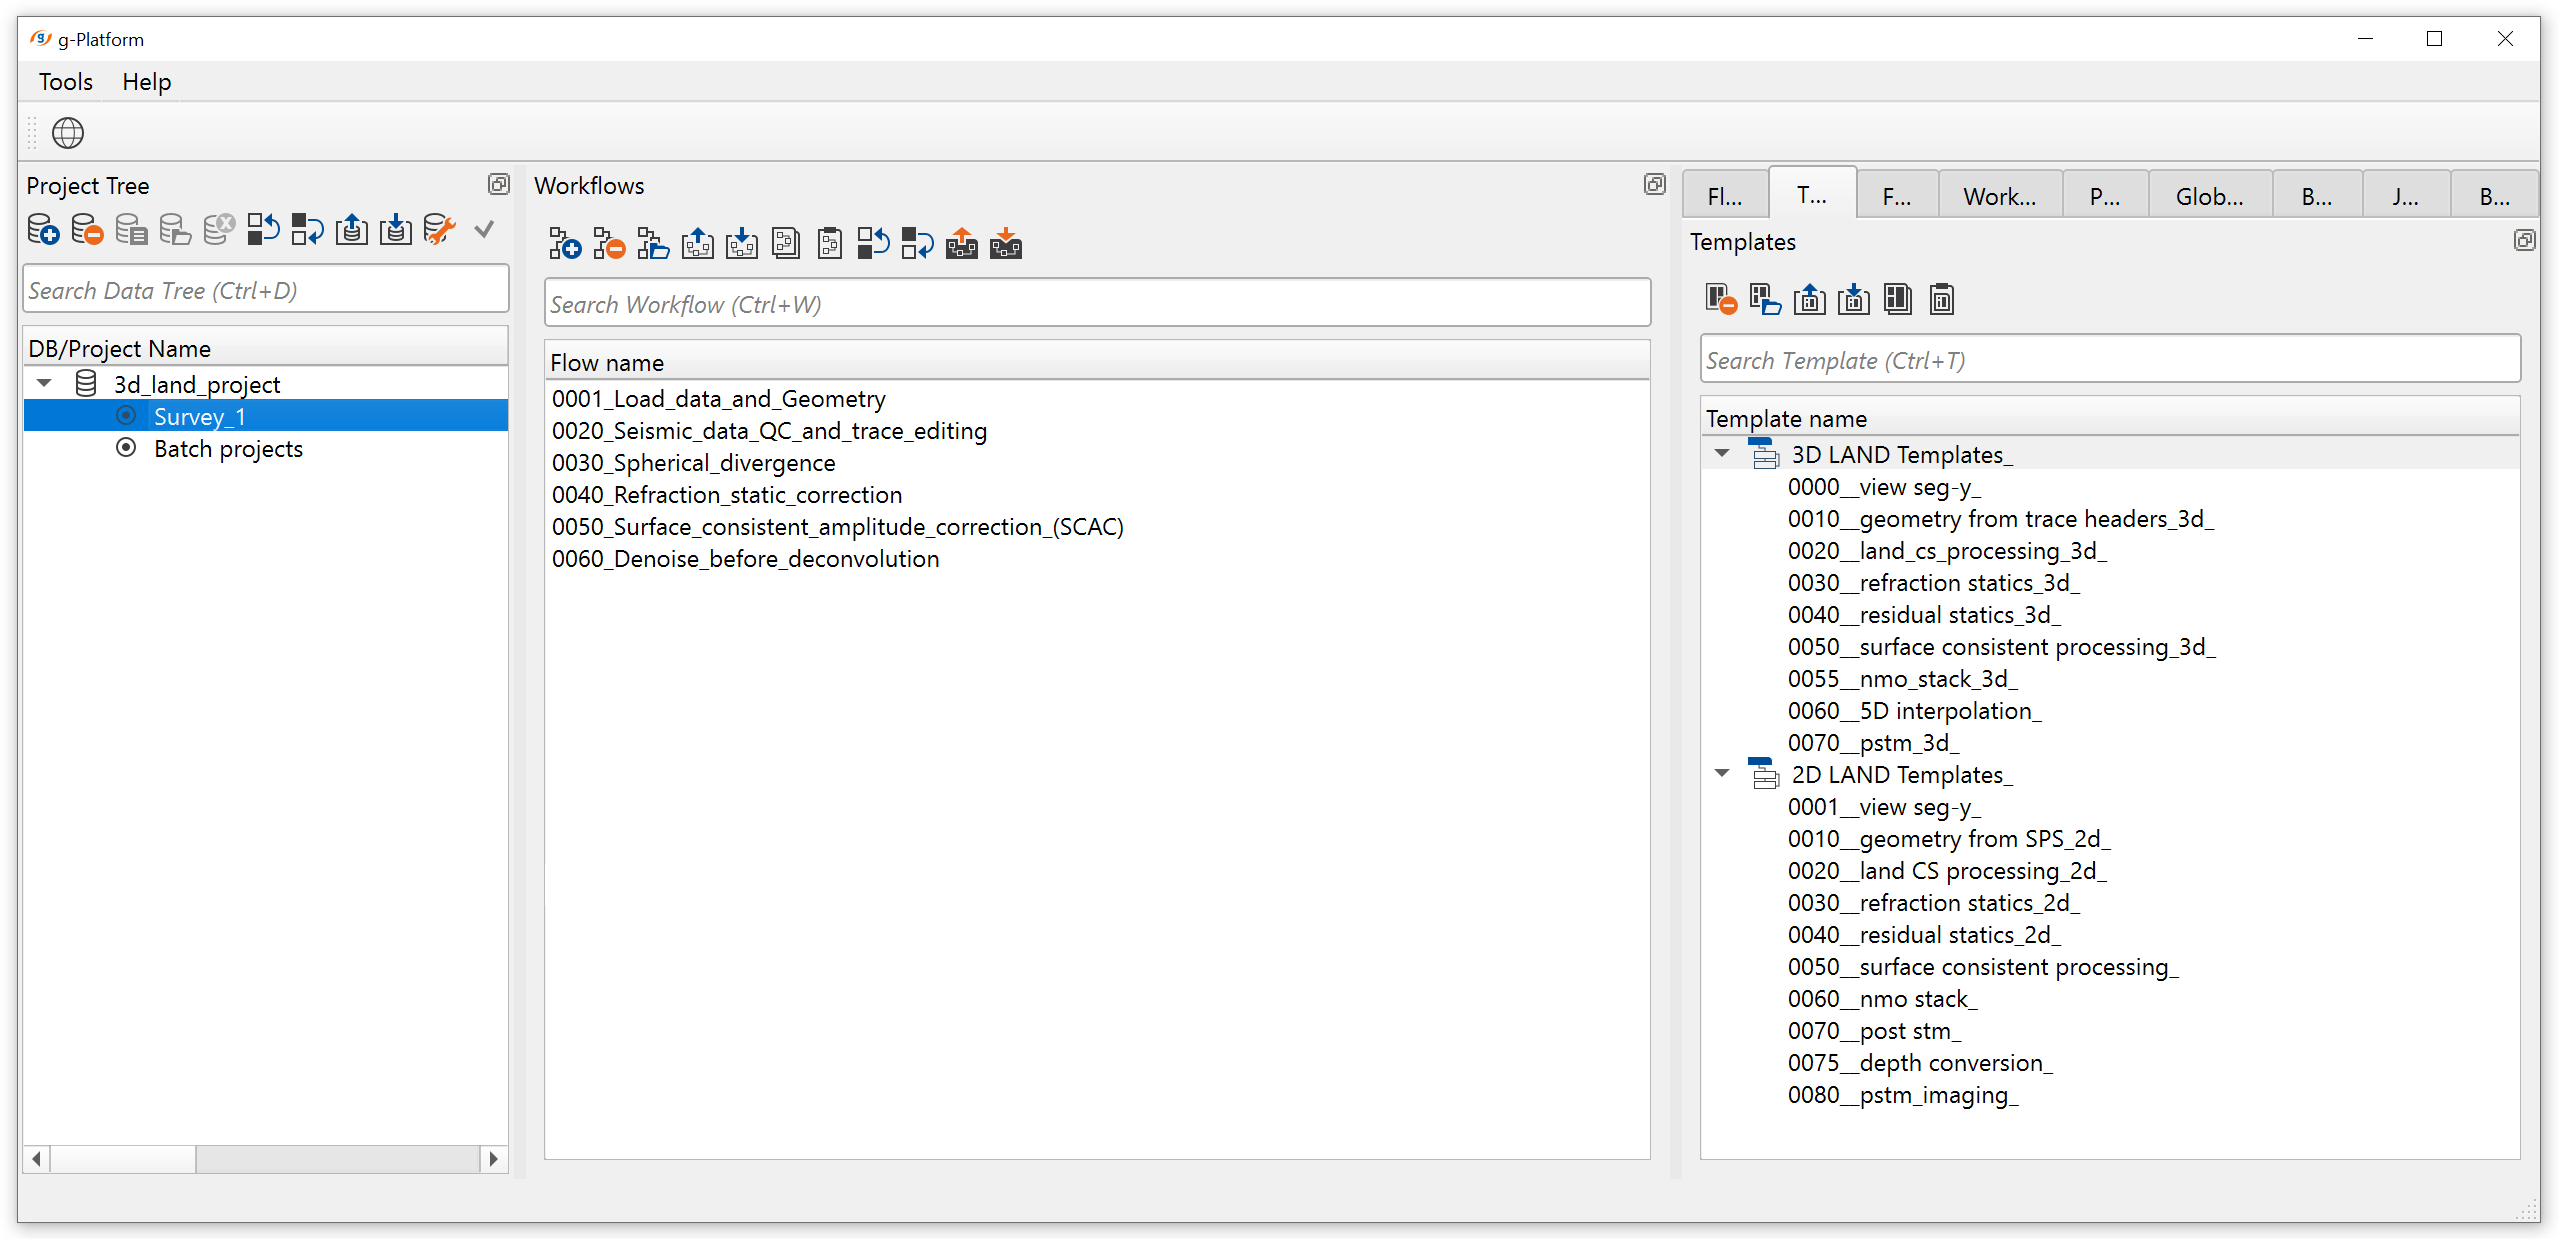Click the Project Tree horizontal scrollbar thumb
This screenshot has height=1239, width=2559.
(122, 1159)
